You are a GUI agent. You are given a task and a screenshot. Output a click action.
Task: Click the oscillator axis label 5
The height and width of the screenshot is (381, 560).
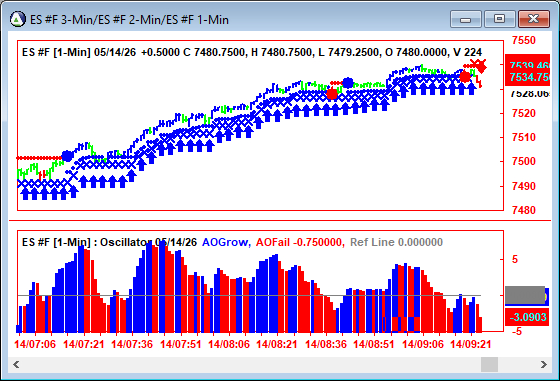pos(515,260)
